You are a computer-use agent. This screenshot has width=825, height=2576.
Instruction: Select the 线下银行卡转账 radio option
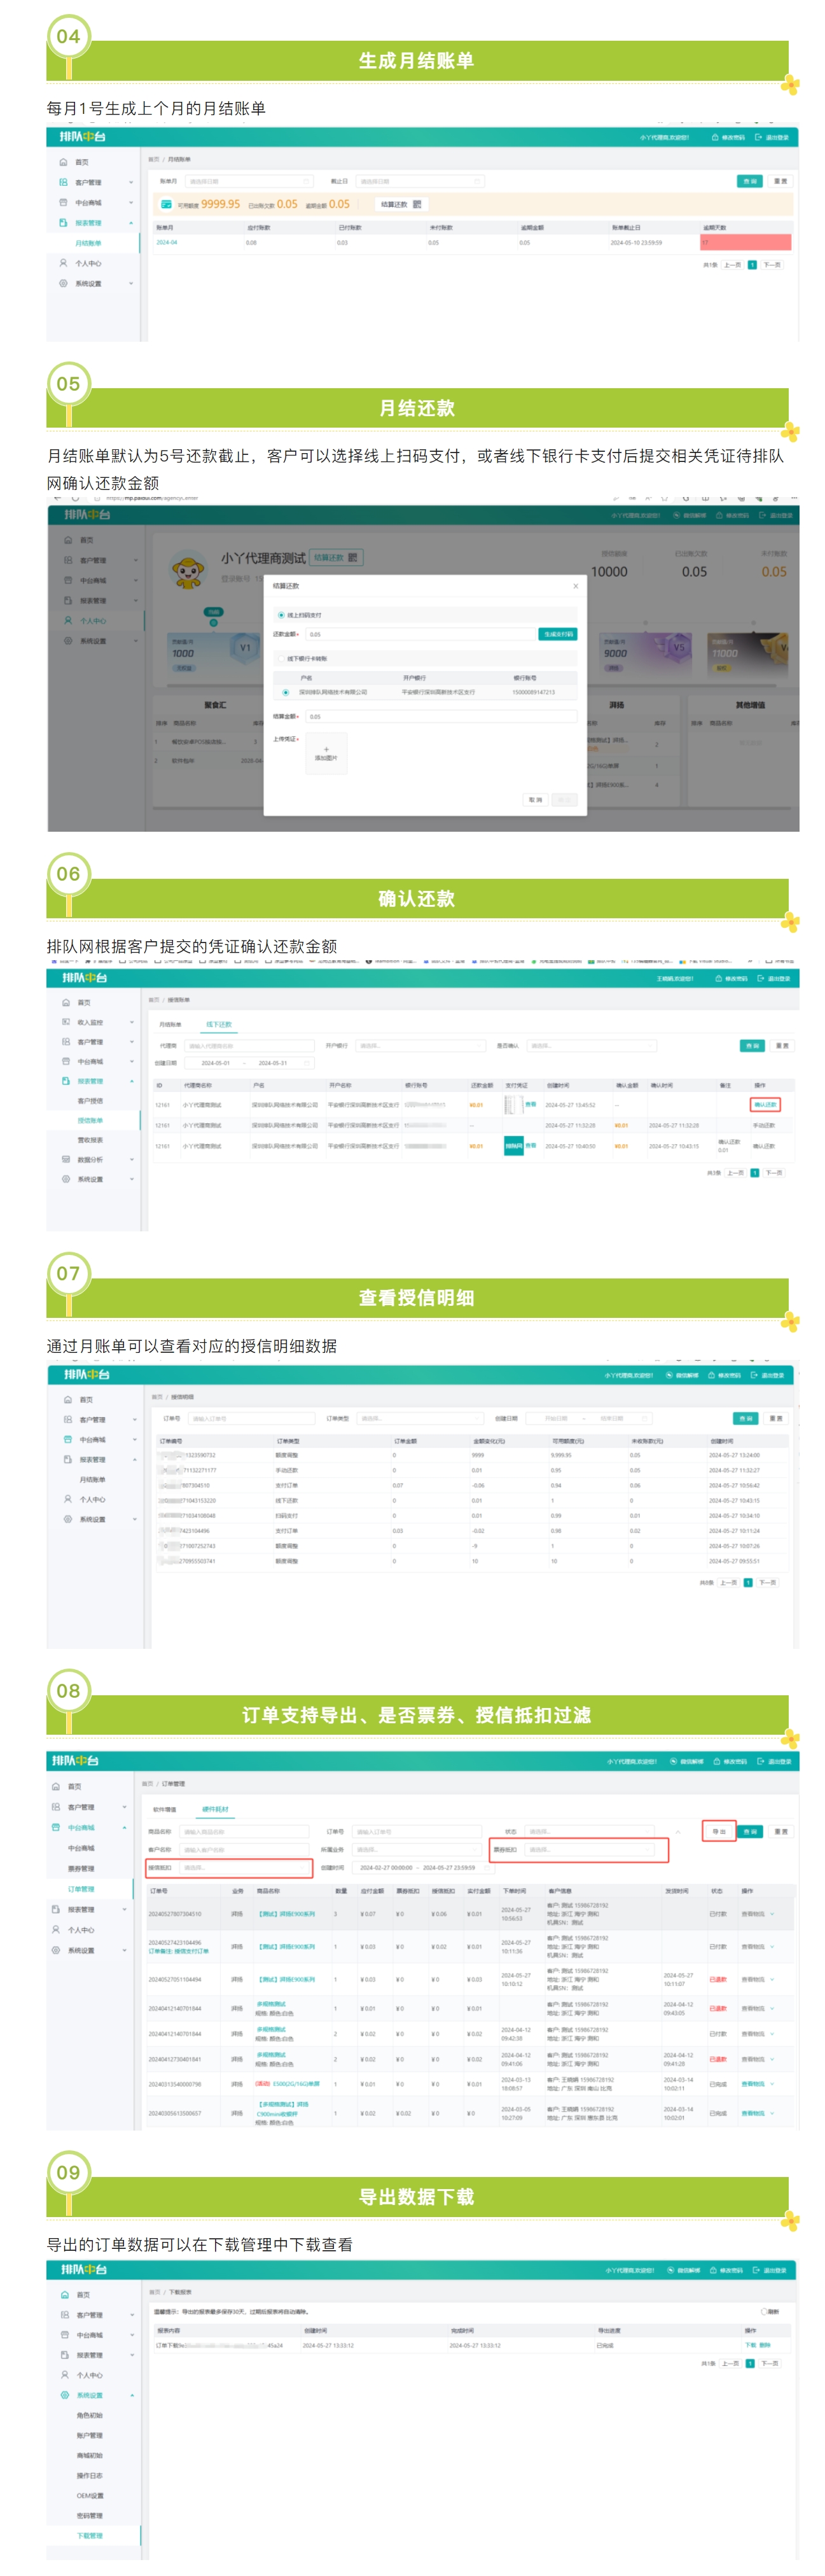tap(281, 659)
